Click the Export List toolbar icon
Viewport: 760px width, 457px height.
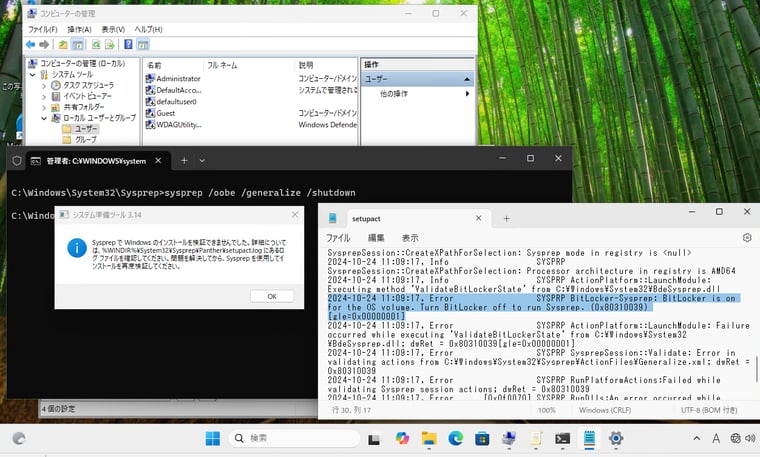click(x=110, y=45)
